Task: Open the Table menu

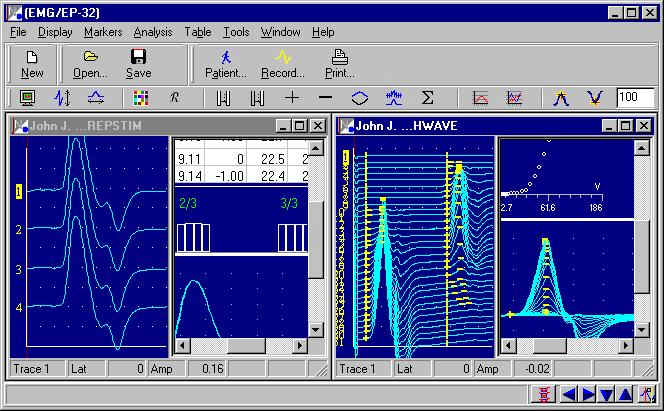Action: point(198,32)
